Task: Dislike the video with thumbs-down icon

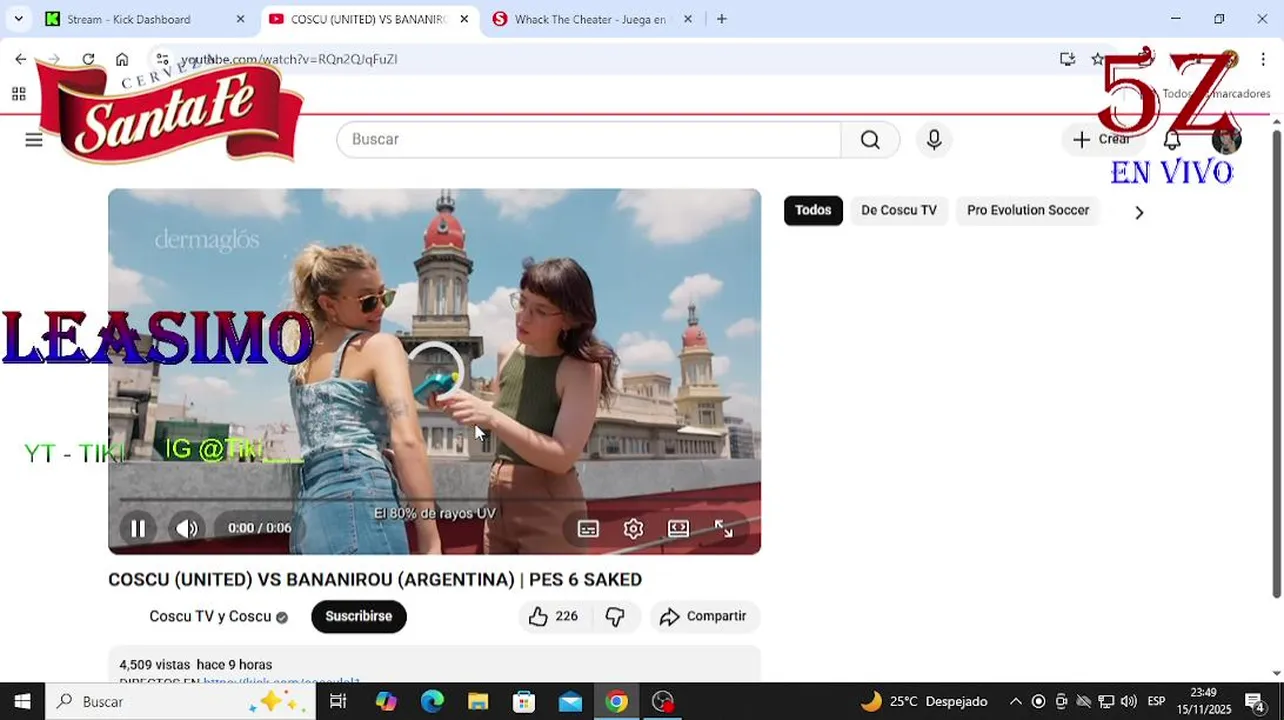Action: pyautogui.click(x=615, y=616)
